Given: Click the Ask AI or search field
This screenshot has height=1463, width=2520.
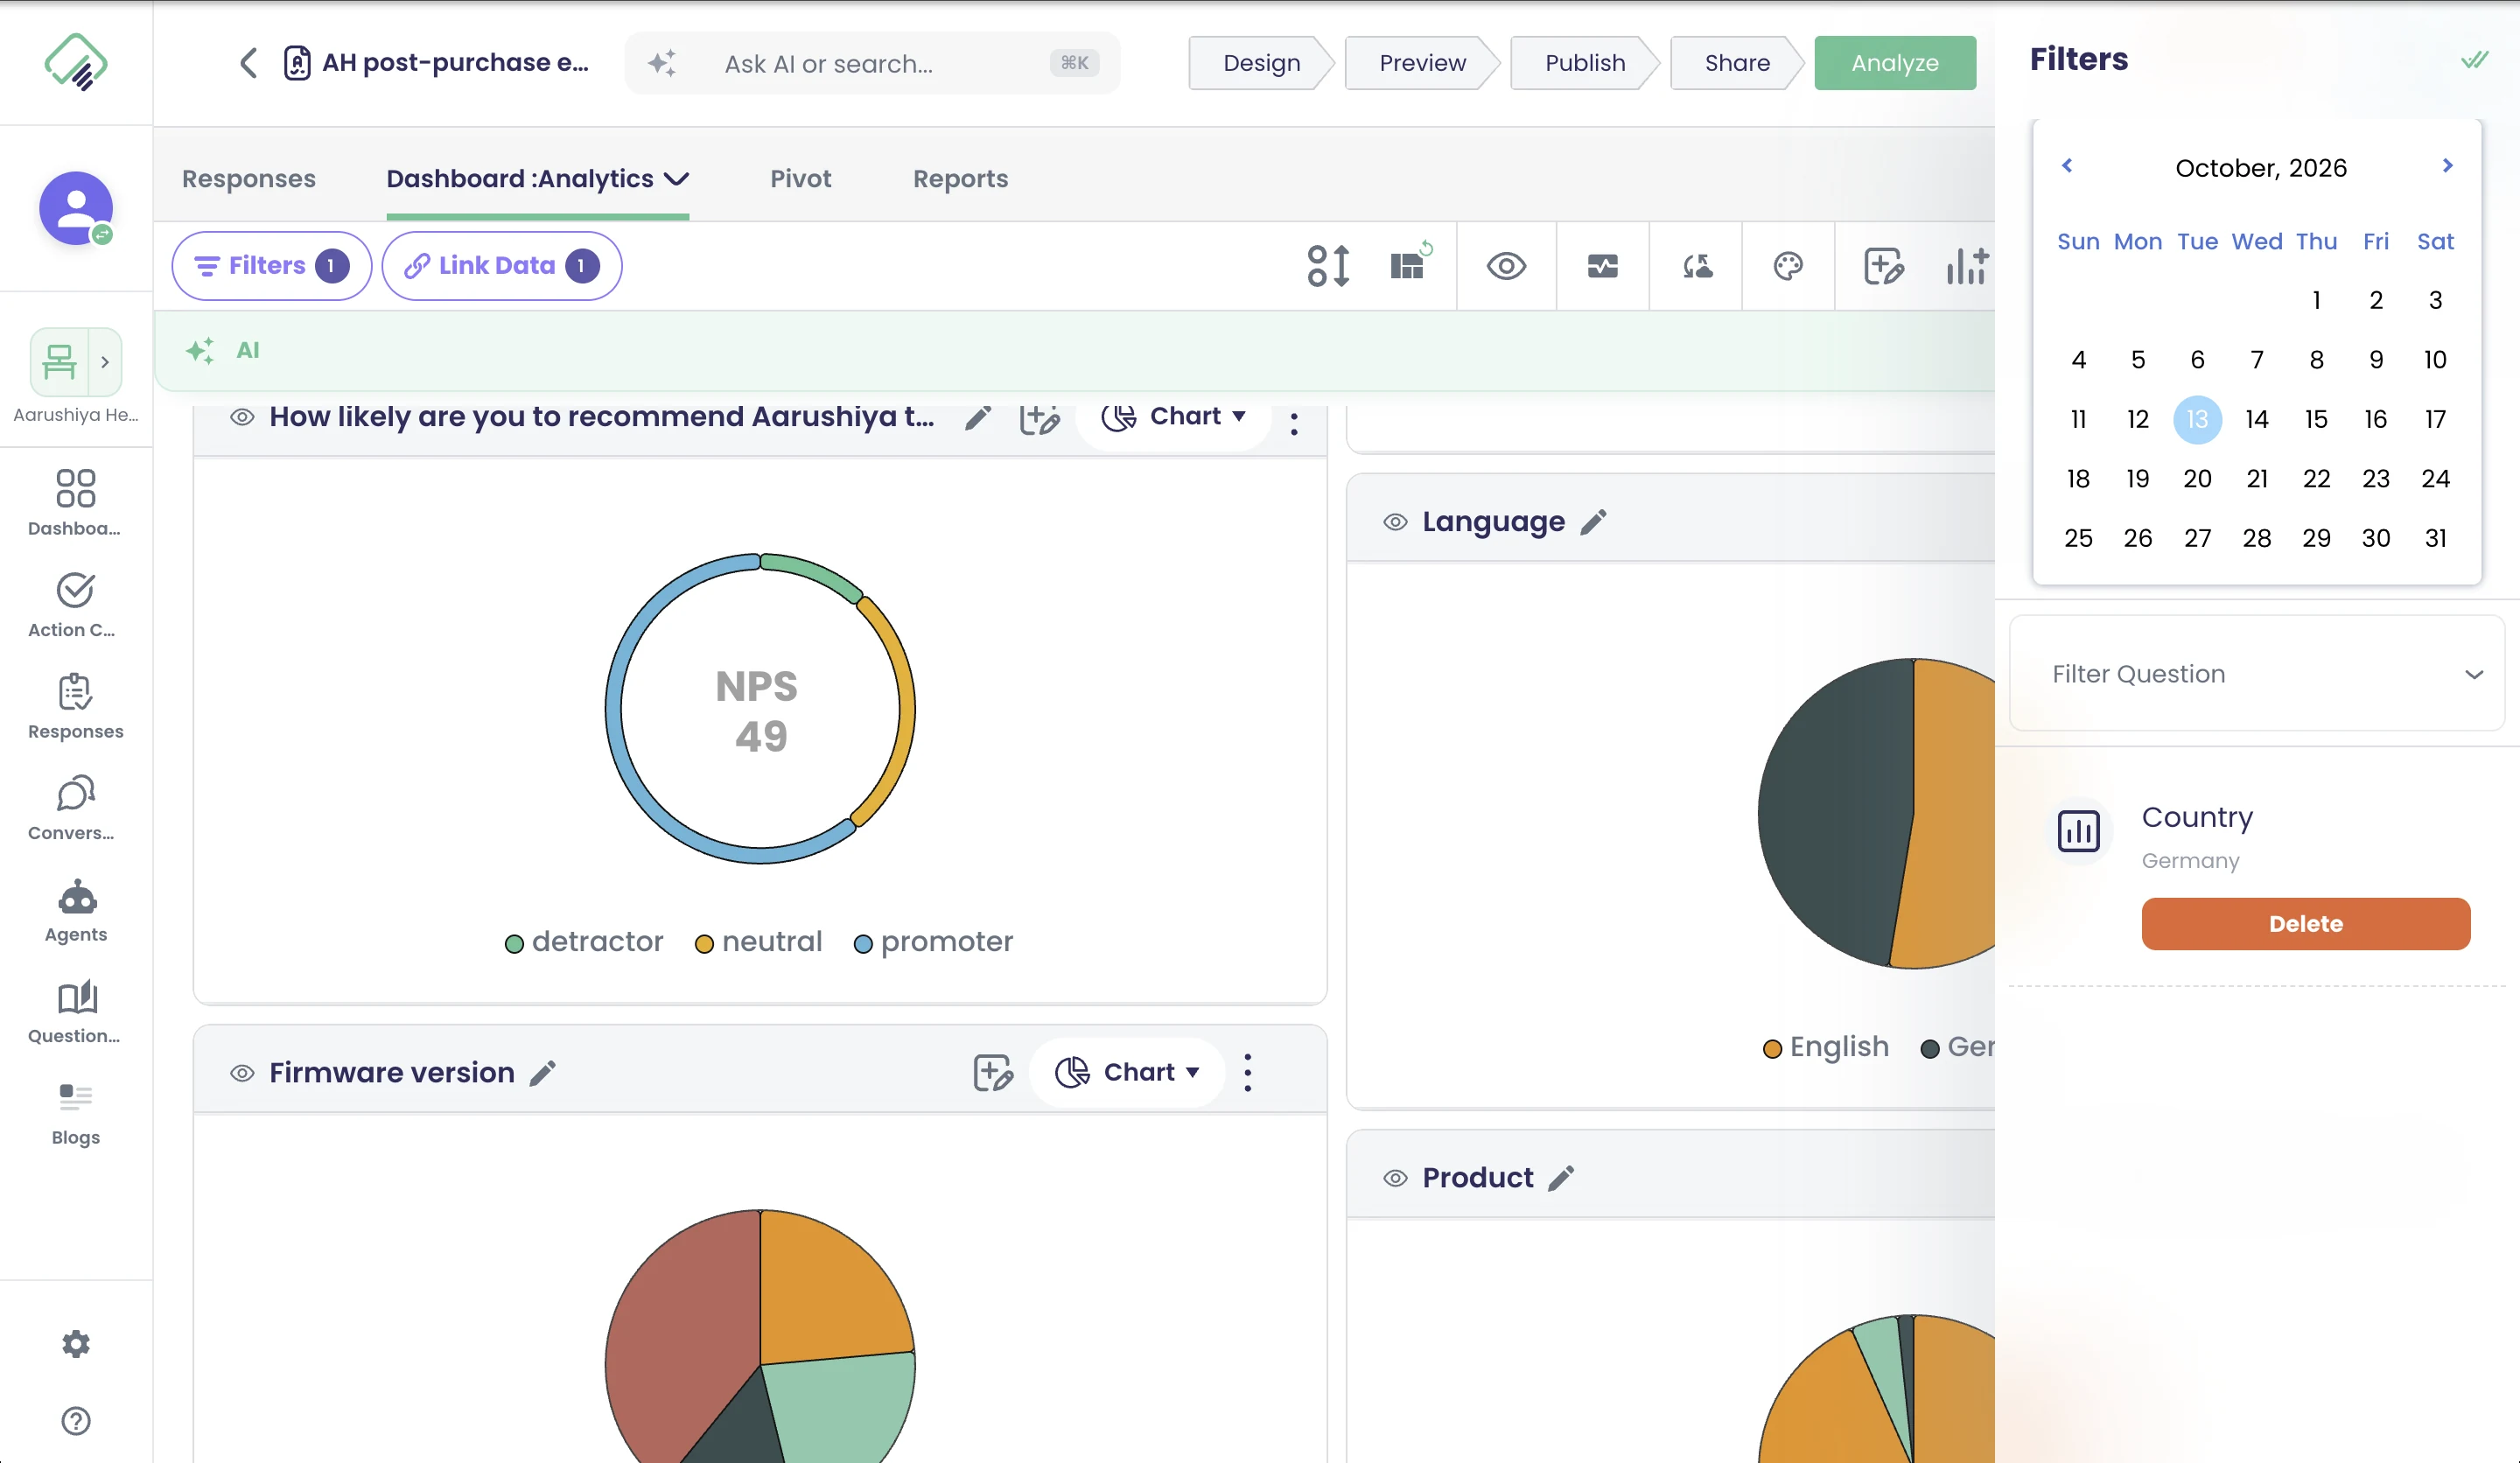Looking at the screenshot, I should click(871, 63).
